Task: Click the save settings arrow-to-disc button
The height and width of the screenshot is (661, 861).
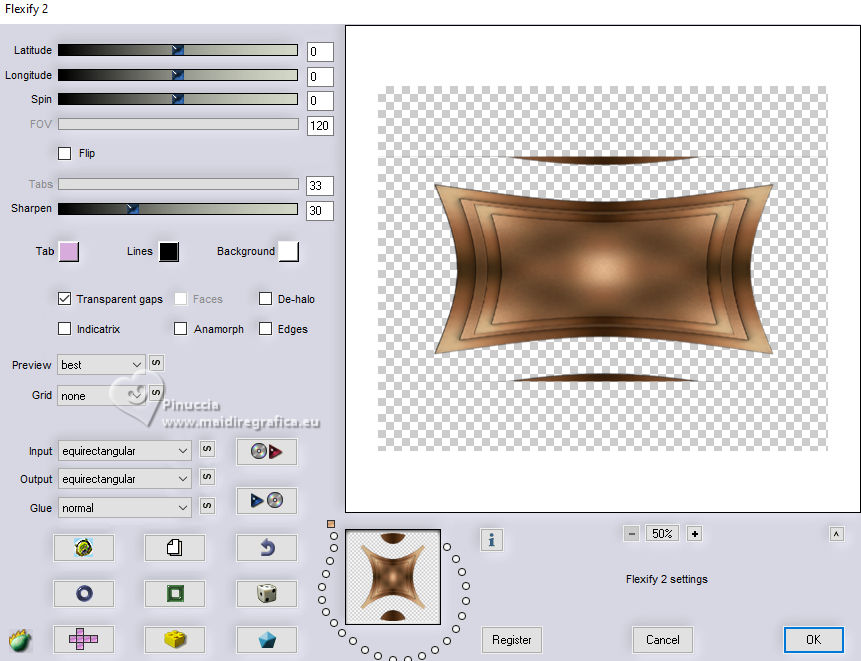Action: (x=267, y=501)
